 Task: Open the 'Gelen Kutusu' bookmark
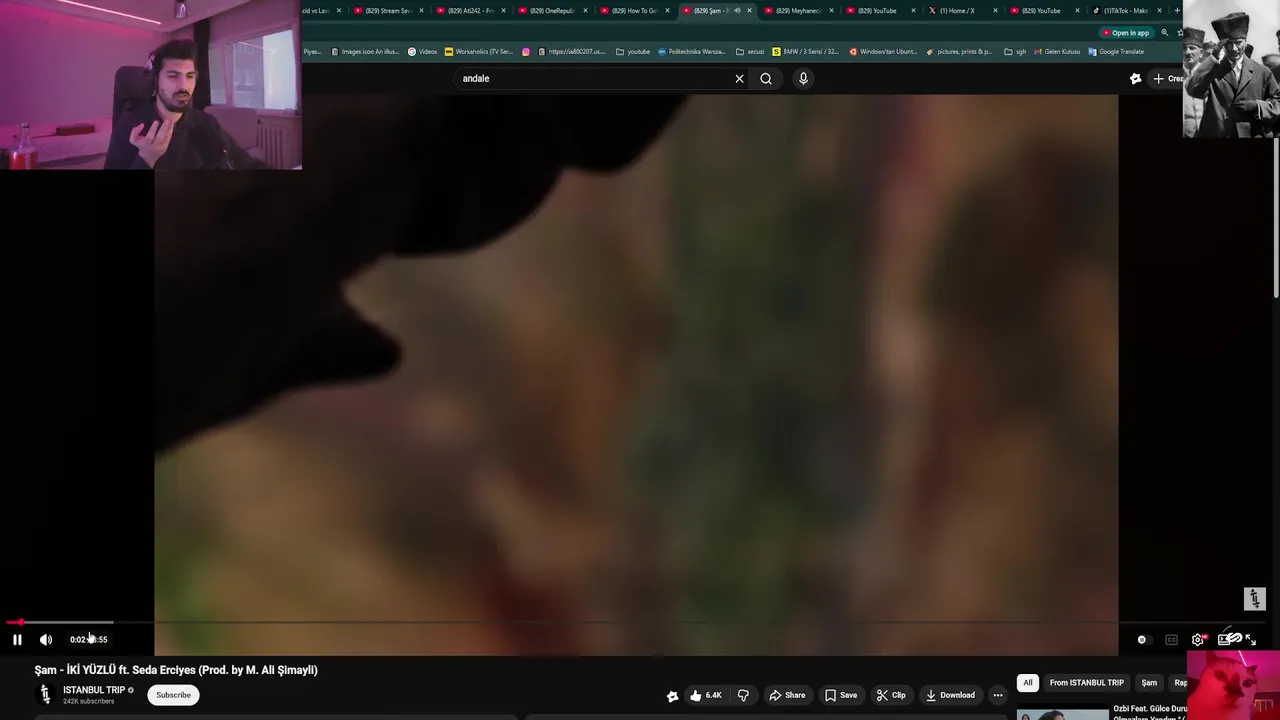(x=1057, y=52)
